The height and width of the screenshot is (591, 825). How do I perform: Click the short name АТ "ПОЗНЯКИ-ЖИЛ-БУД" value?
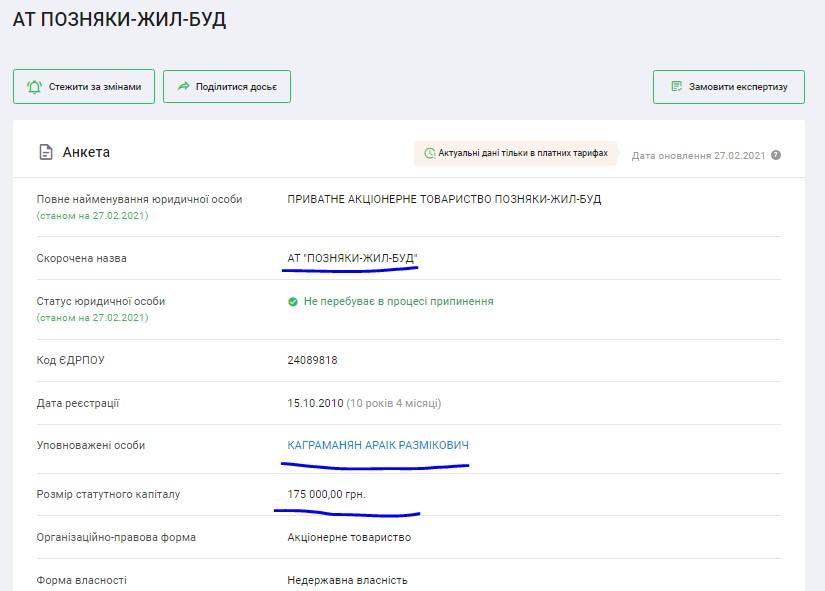[352, 259]
